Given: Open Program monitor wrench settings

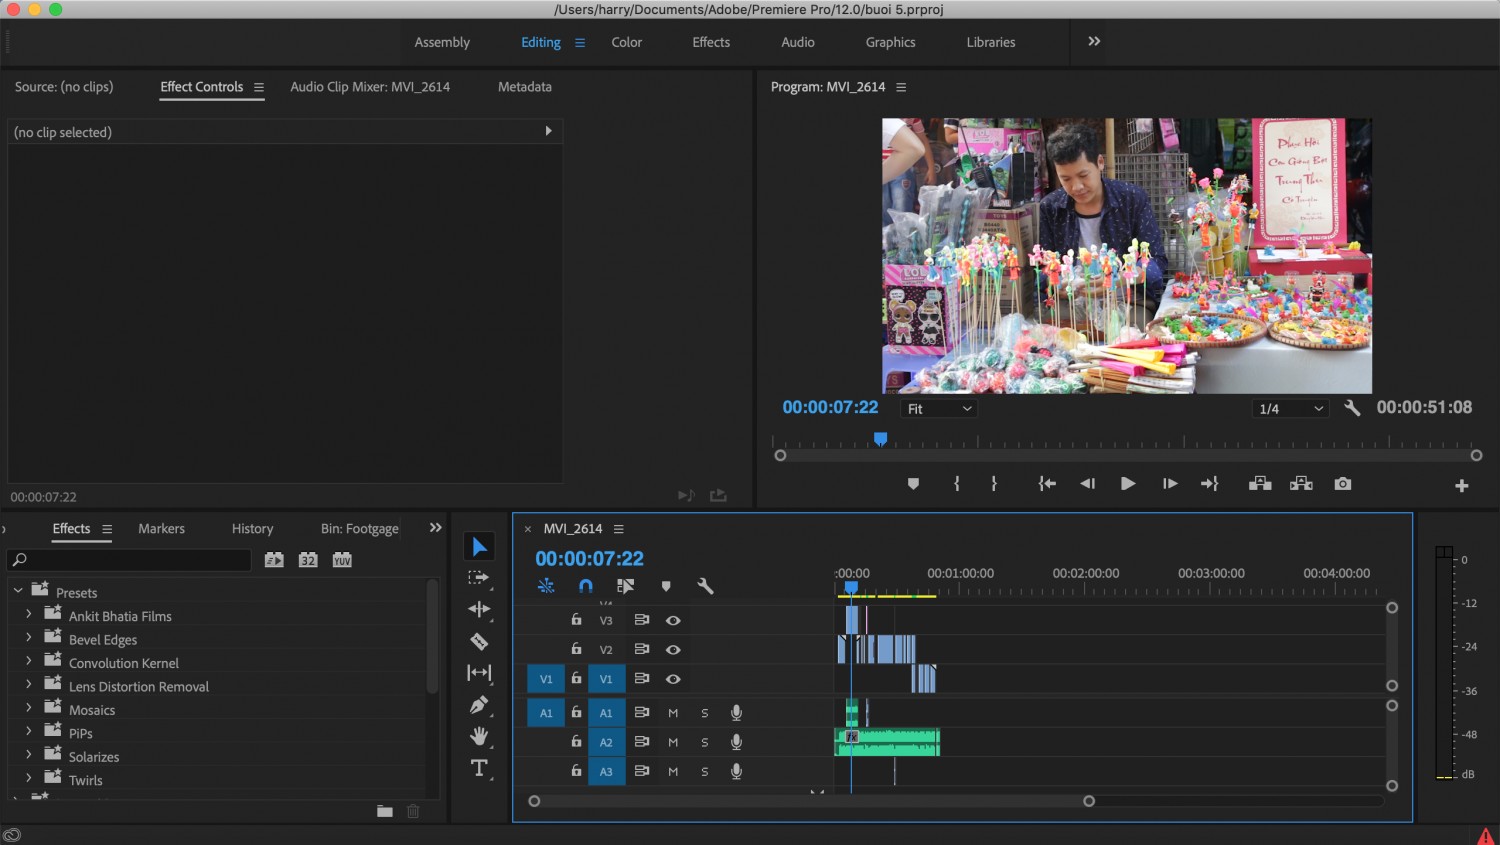Looking at the screenshot, I should 1352,408.
